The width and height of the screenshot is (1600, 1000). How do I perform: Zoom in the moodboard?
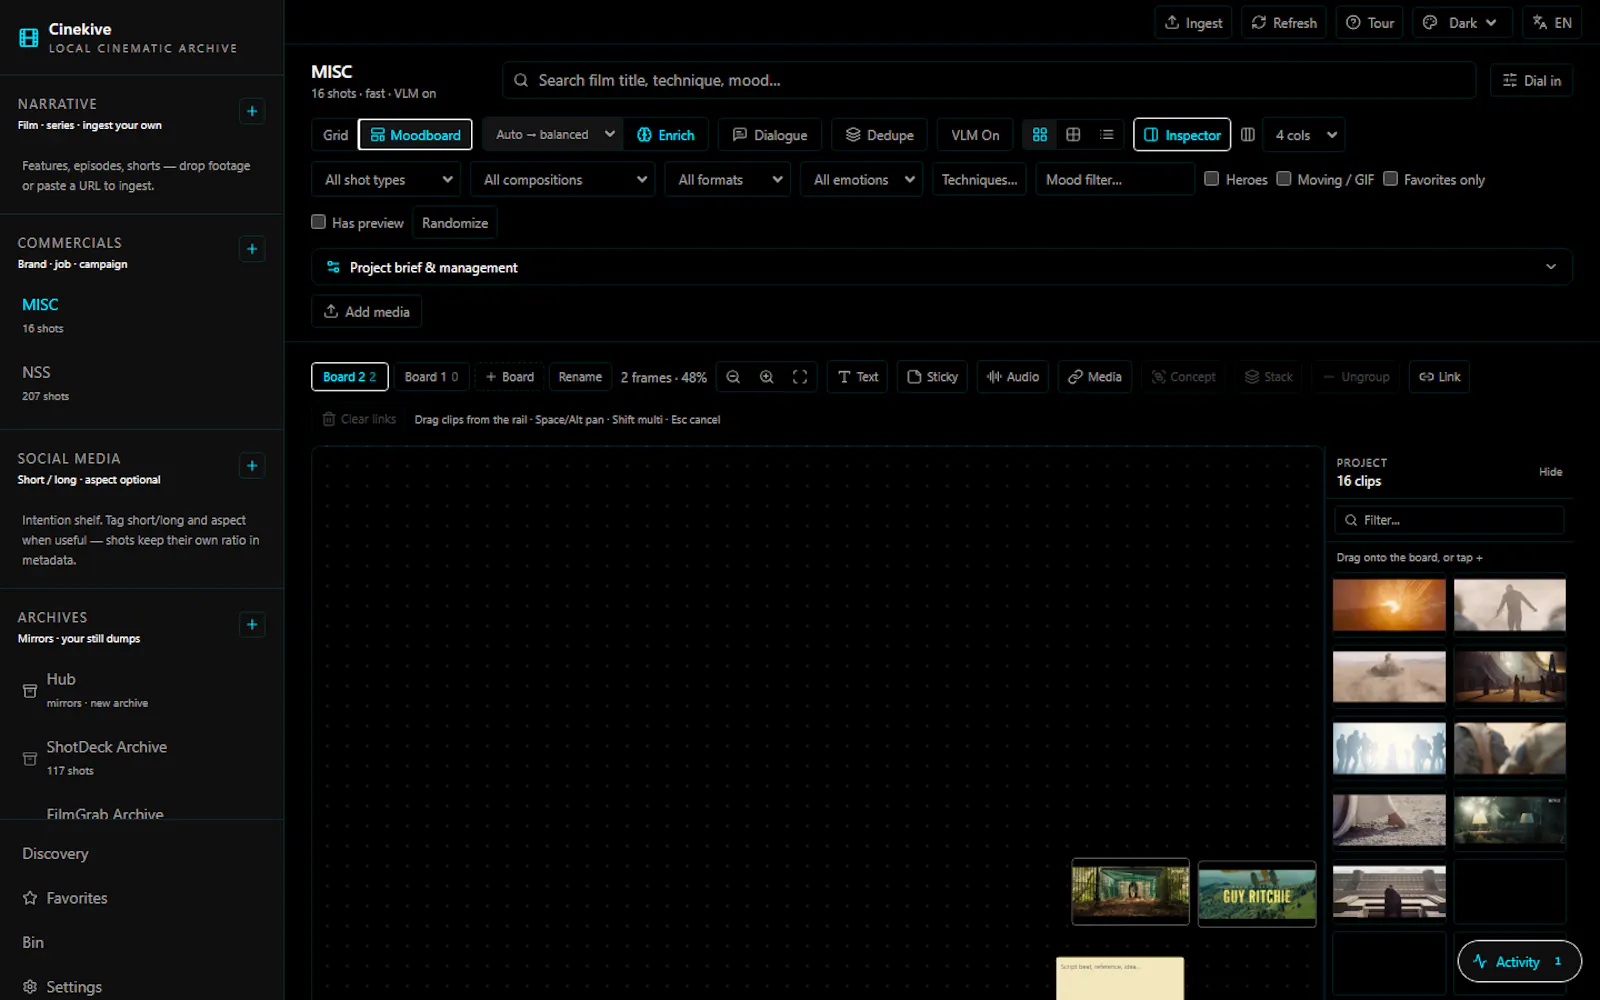click(x=766, y=377)
